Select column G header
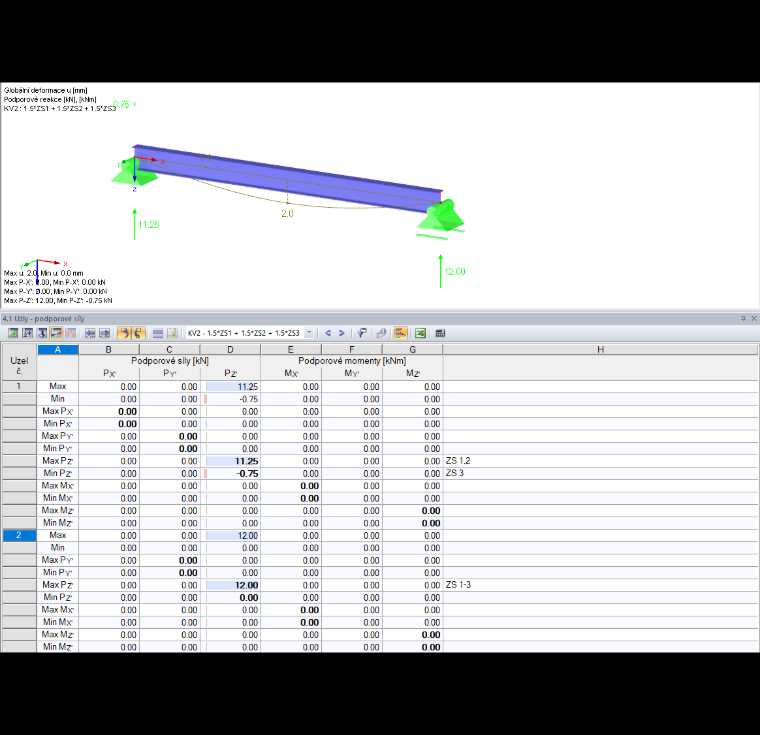 click(412, 350)
